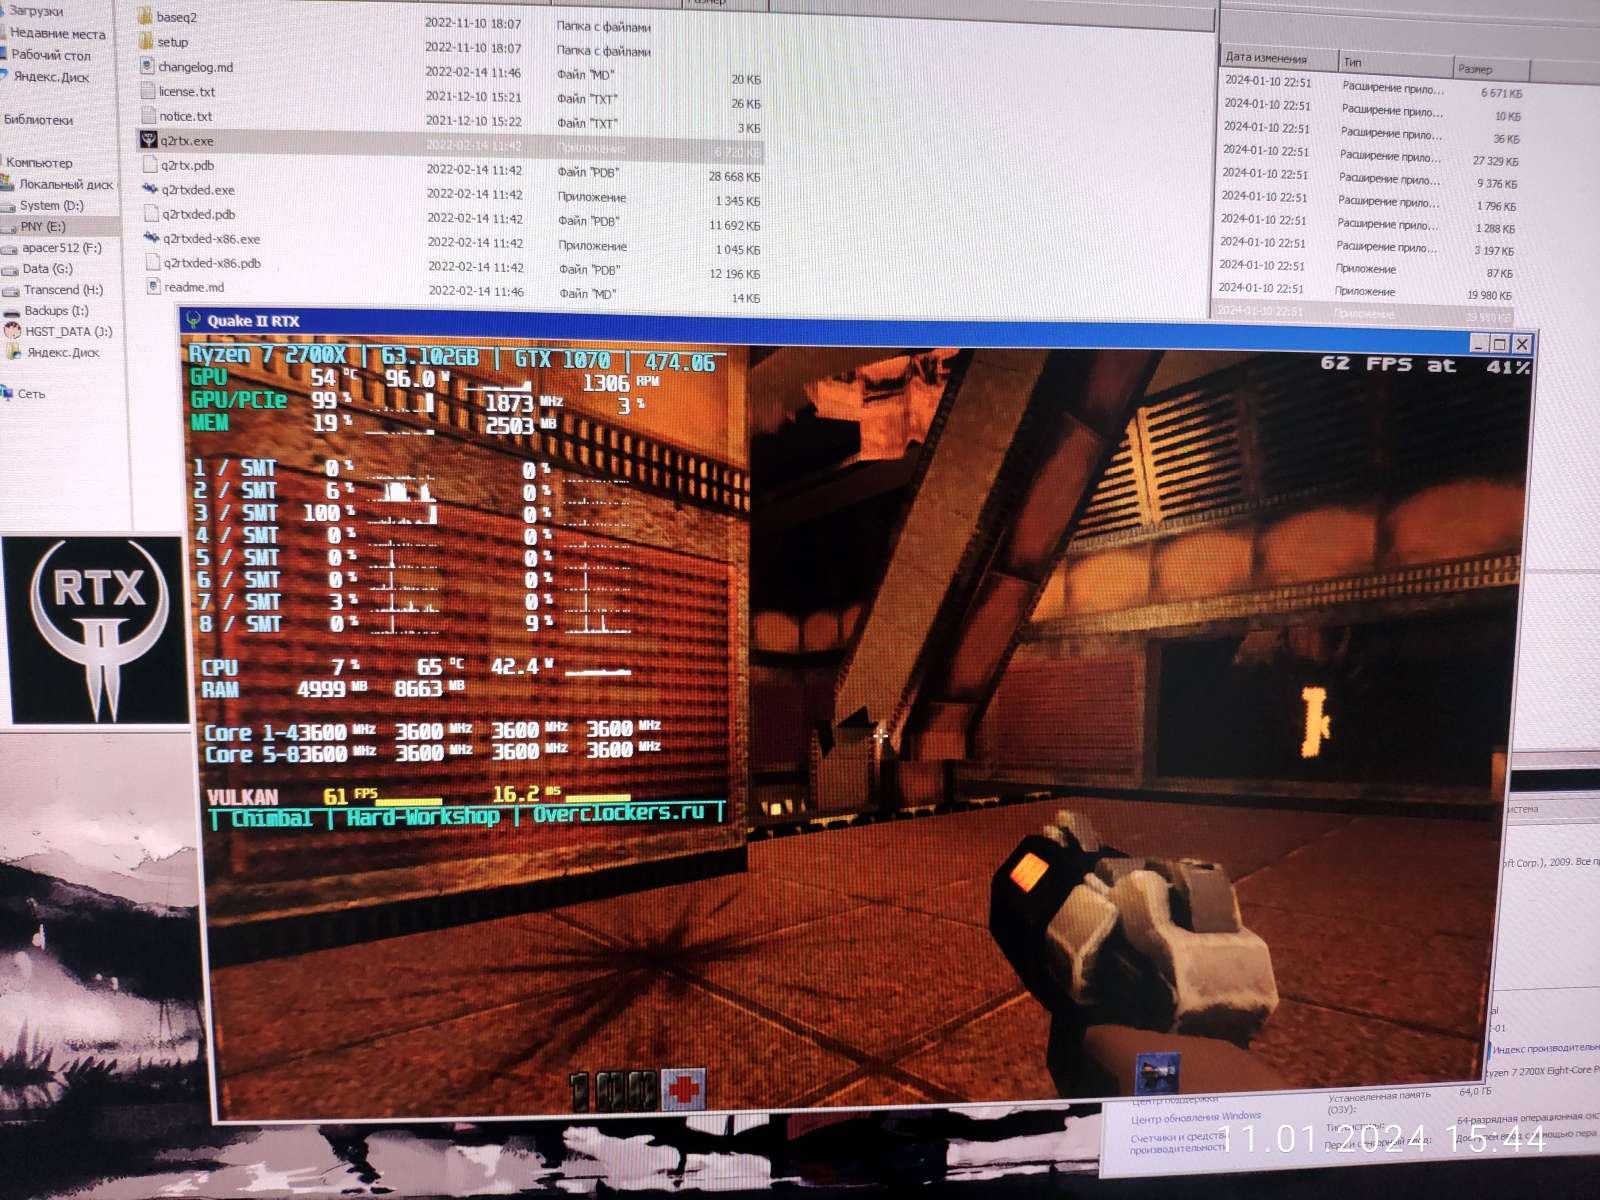
Task: Click the baseq2 folder icon
Action: [144, 17]
